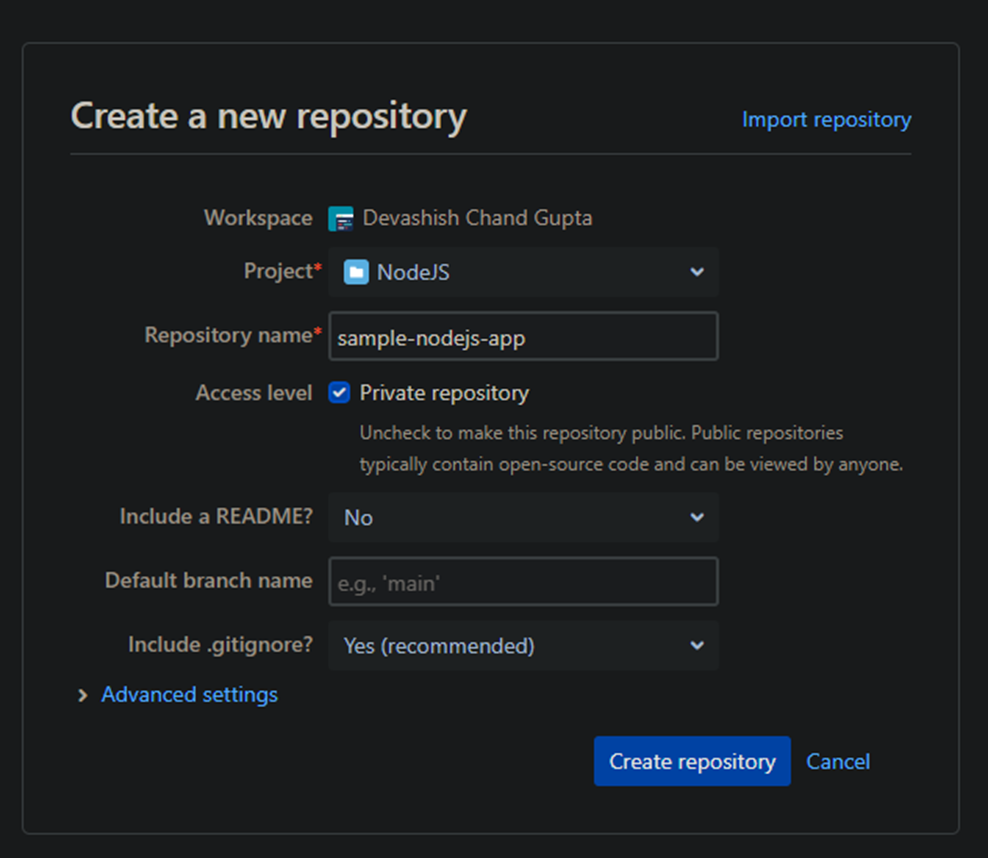Viewport: 988px width, 858px height.
Task: Click into the Default branch name field
Action: click(x=523, y=582)
